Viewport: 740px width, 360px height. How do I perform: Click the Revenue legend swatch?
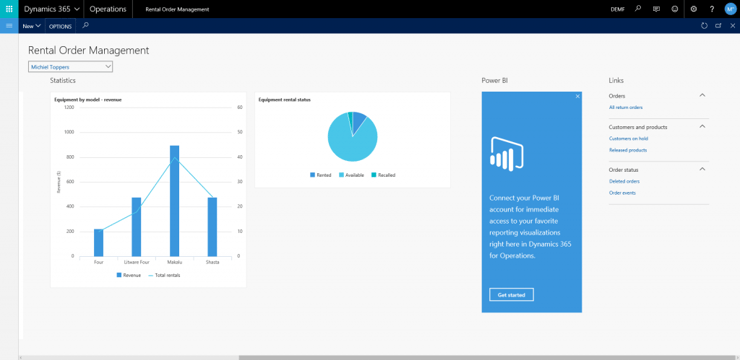[119, 275]
